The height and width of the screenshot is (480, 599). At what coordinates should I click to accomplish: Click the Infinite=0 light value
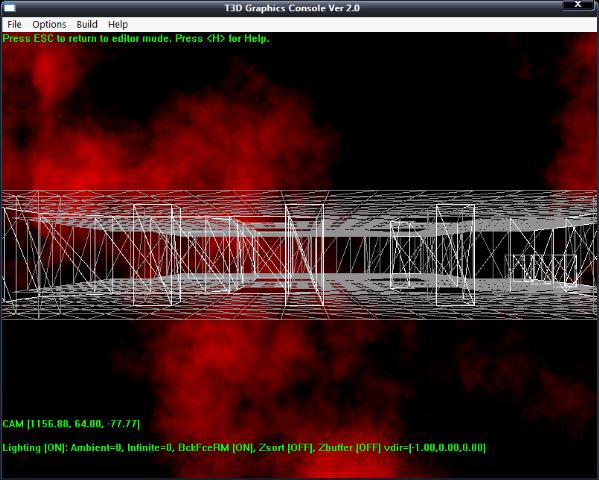tap(151, 448)
